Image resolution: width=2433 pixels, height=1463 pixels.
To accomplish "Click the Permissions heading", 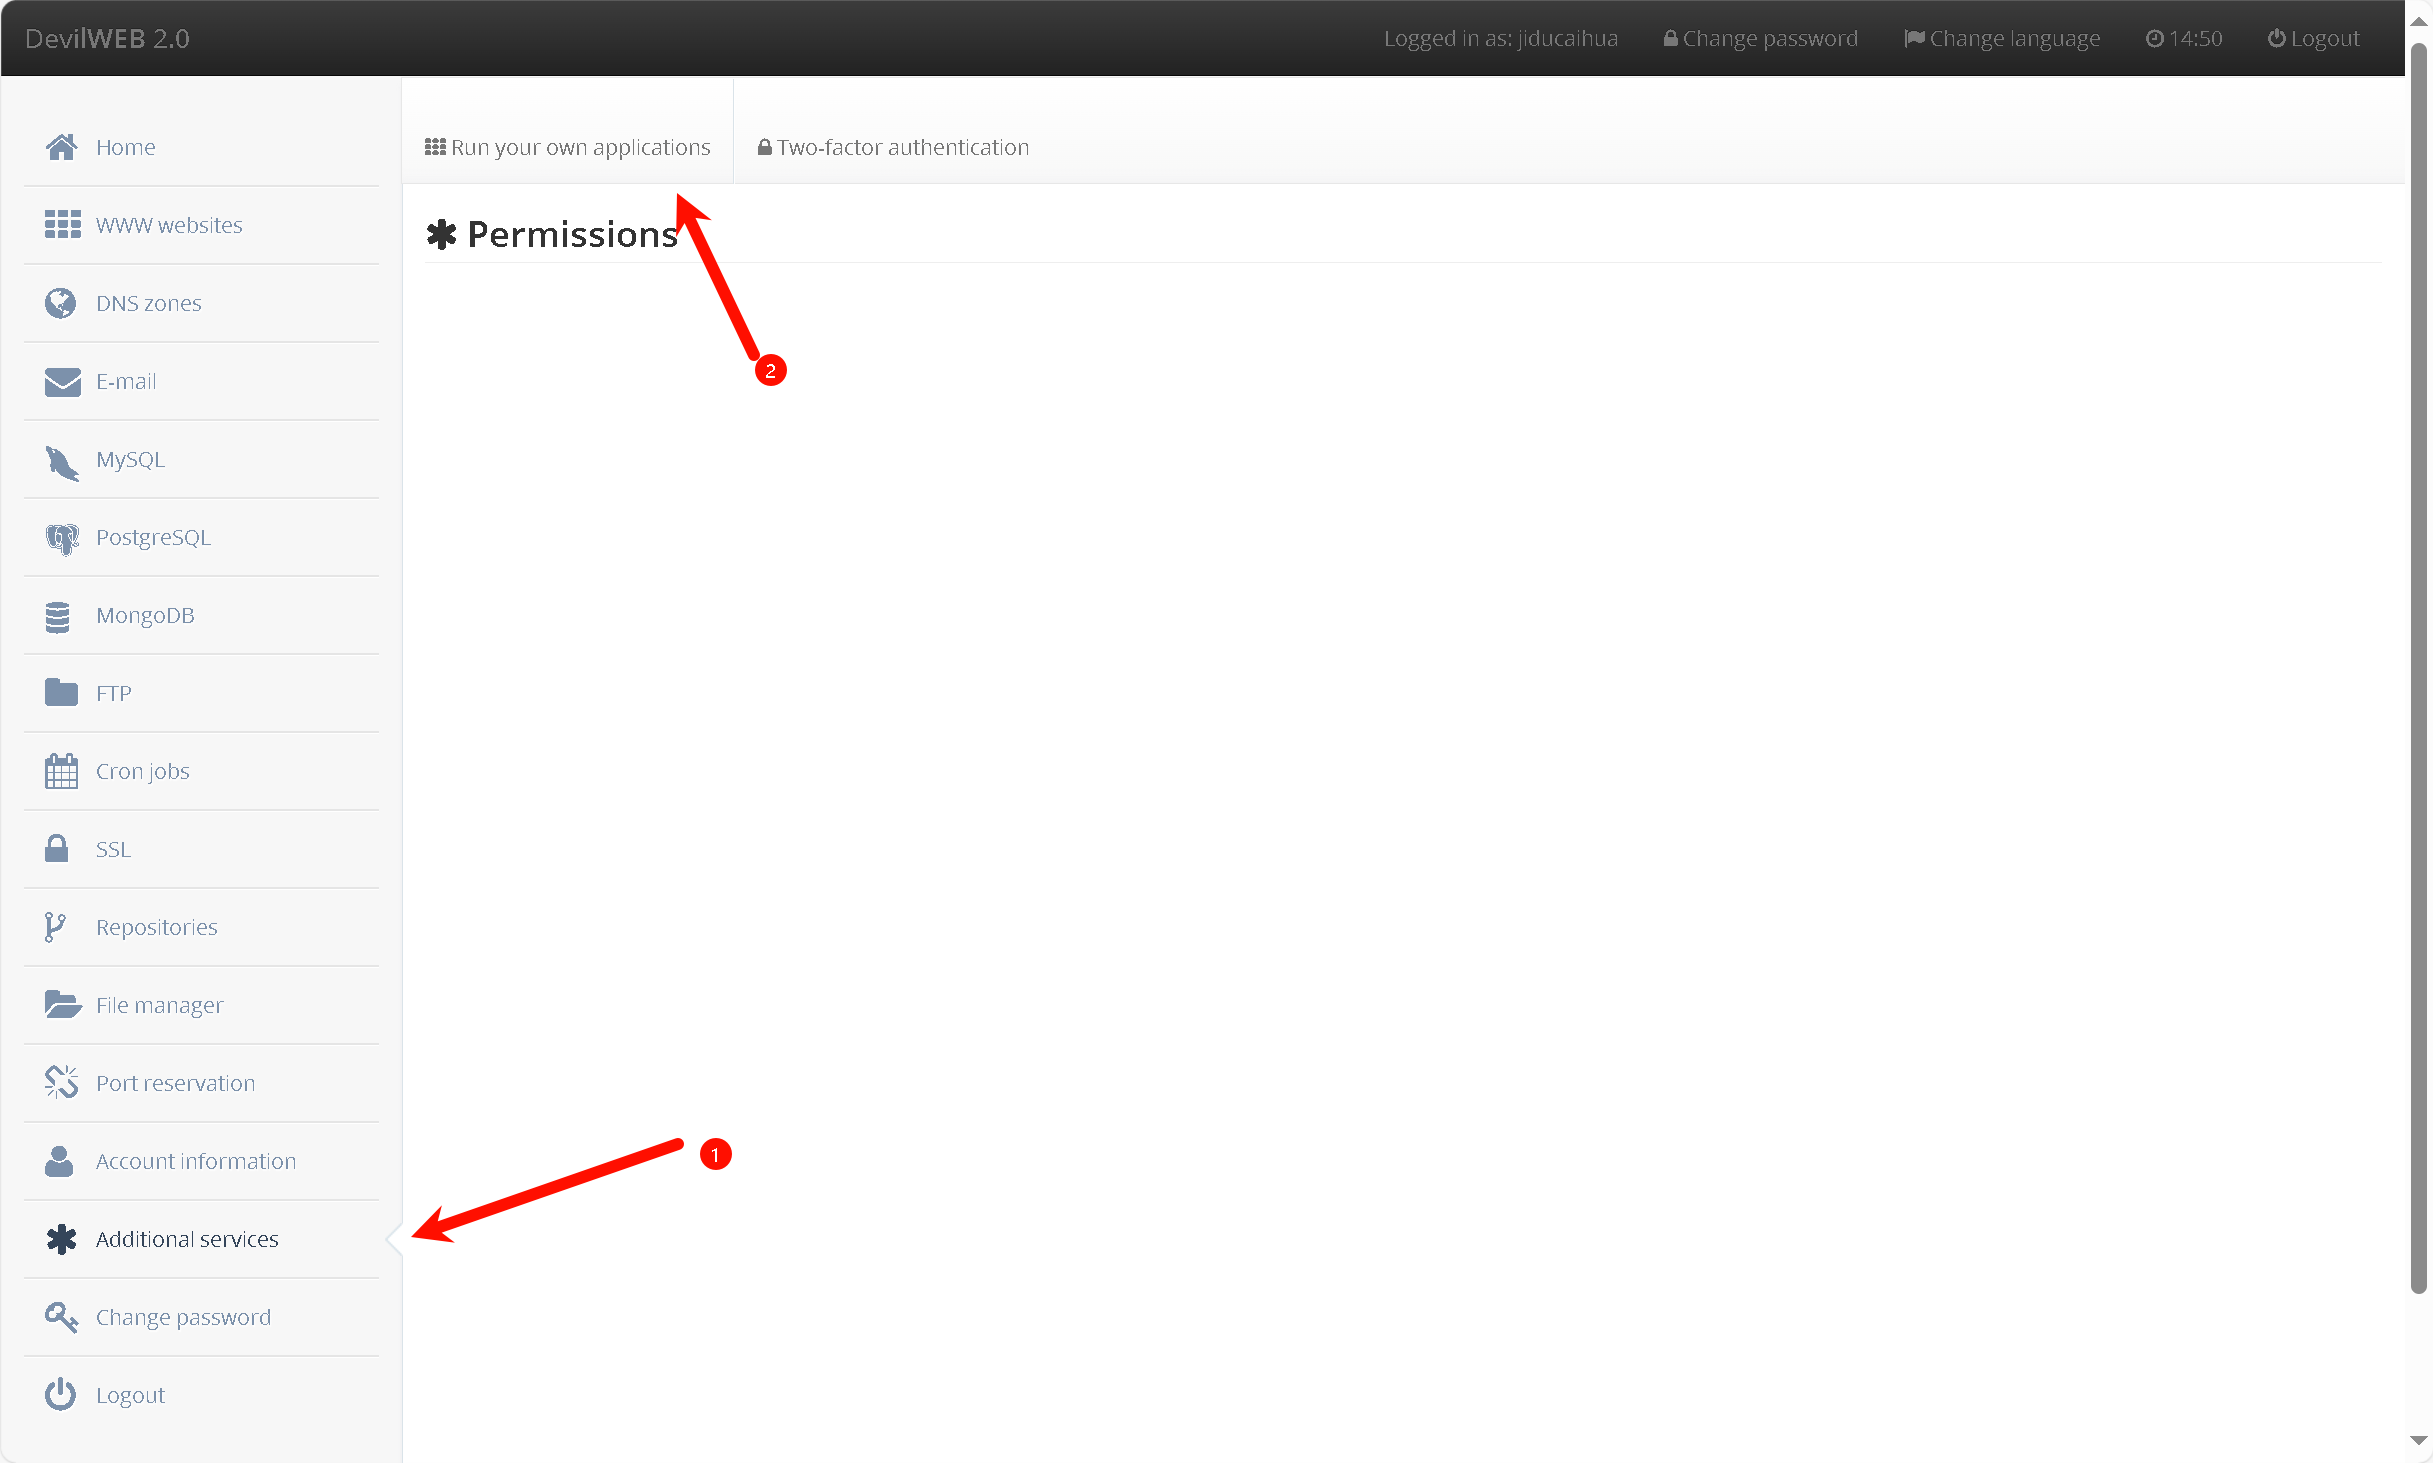I will (x=552, y=234).
